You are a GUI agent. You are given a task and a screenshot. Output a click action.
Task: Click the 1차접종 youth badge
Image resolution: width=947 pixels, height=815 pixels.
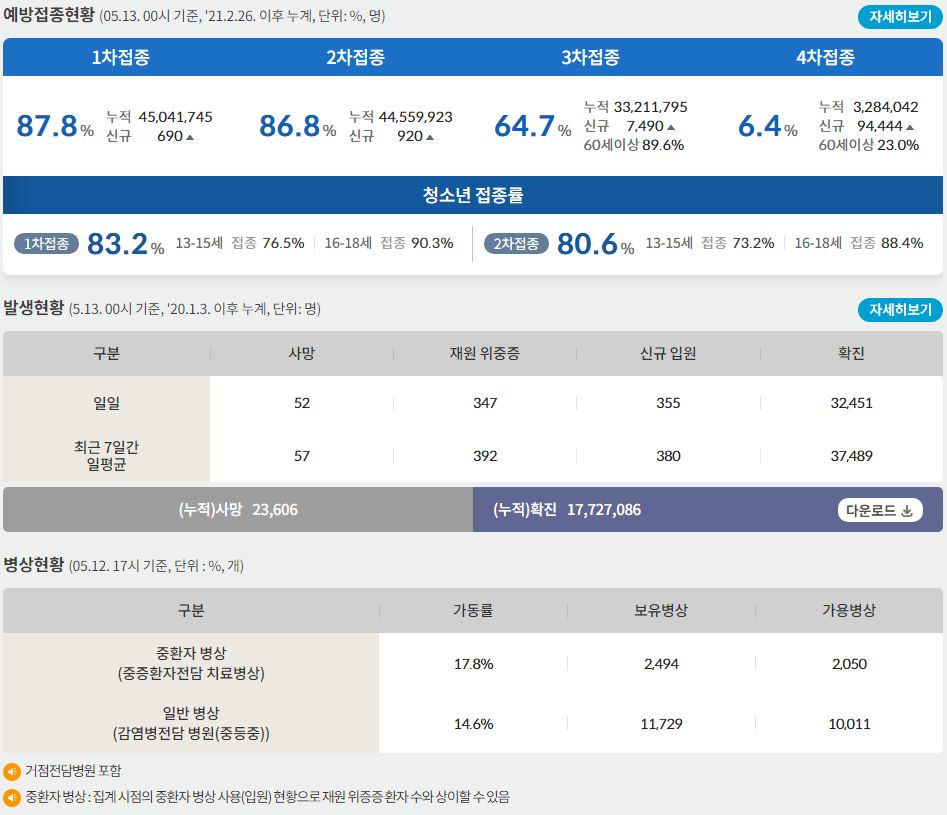click(x=47, y=243)
